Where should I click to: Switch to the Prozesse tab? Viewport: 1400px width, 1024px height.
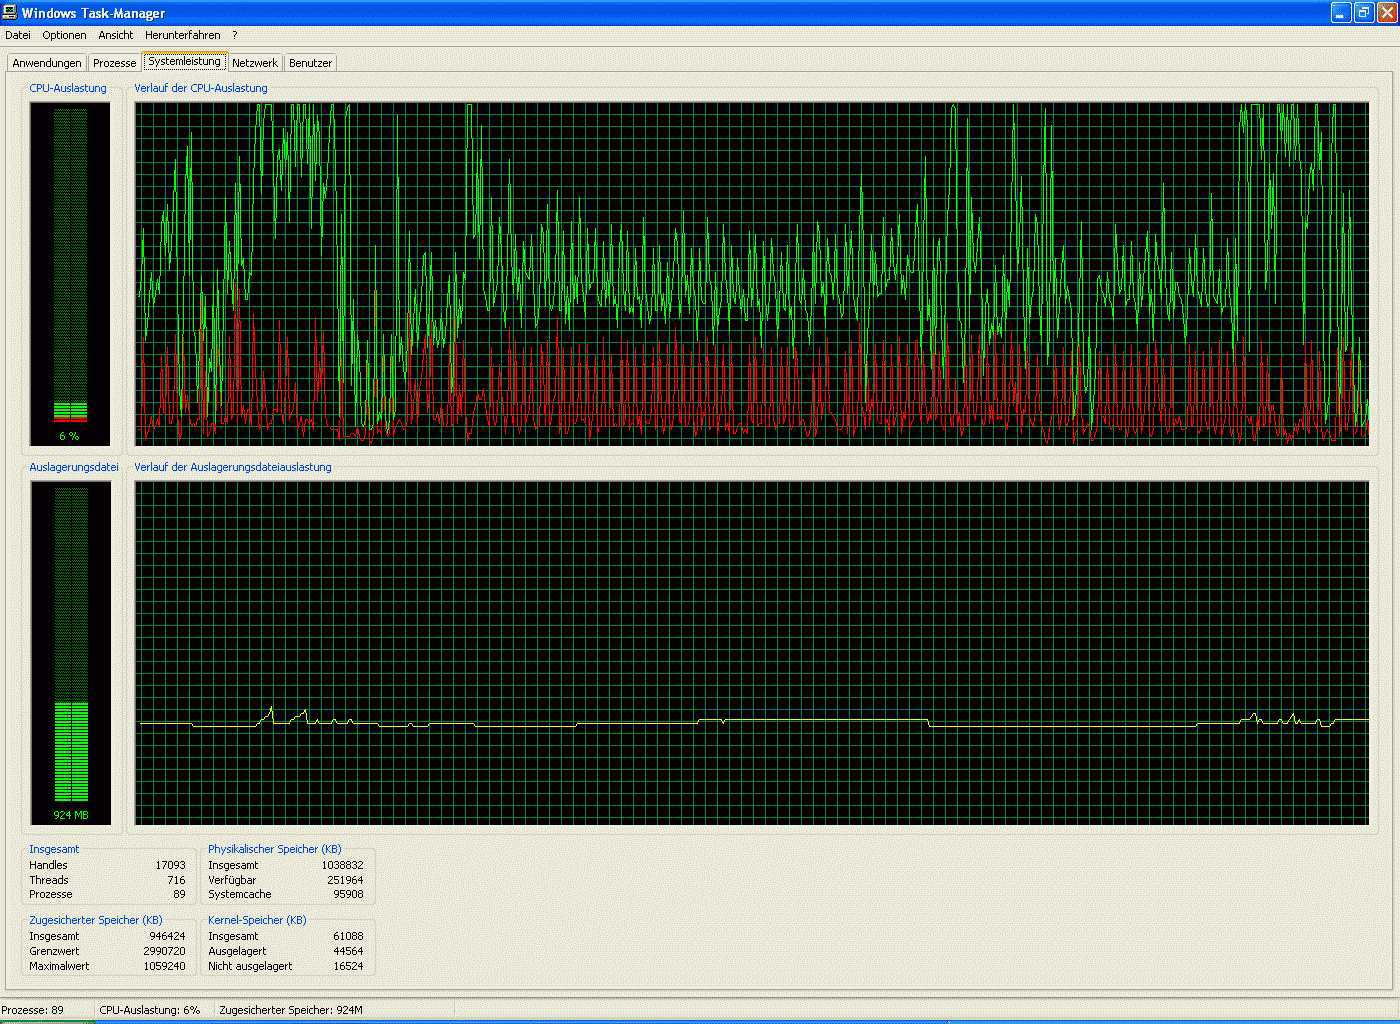point(114,63)
